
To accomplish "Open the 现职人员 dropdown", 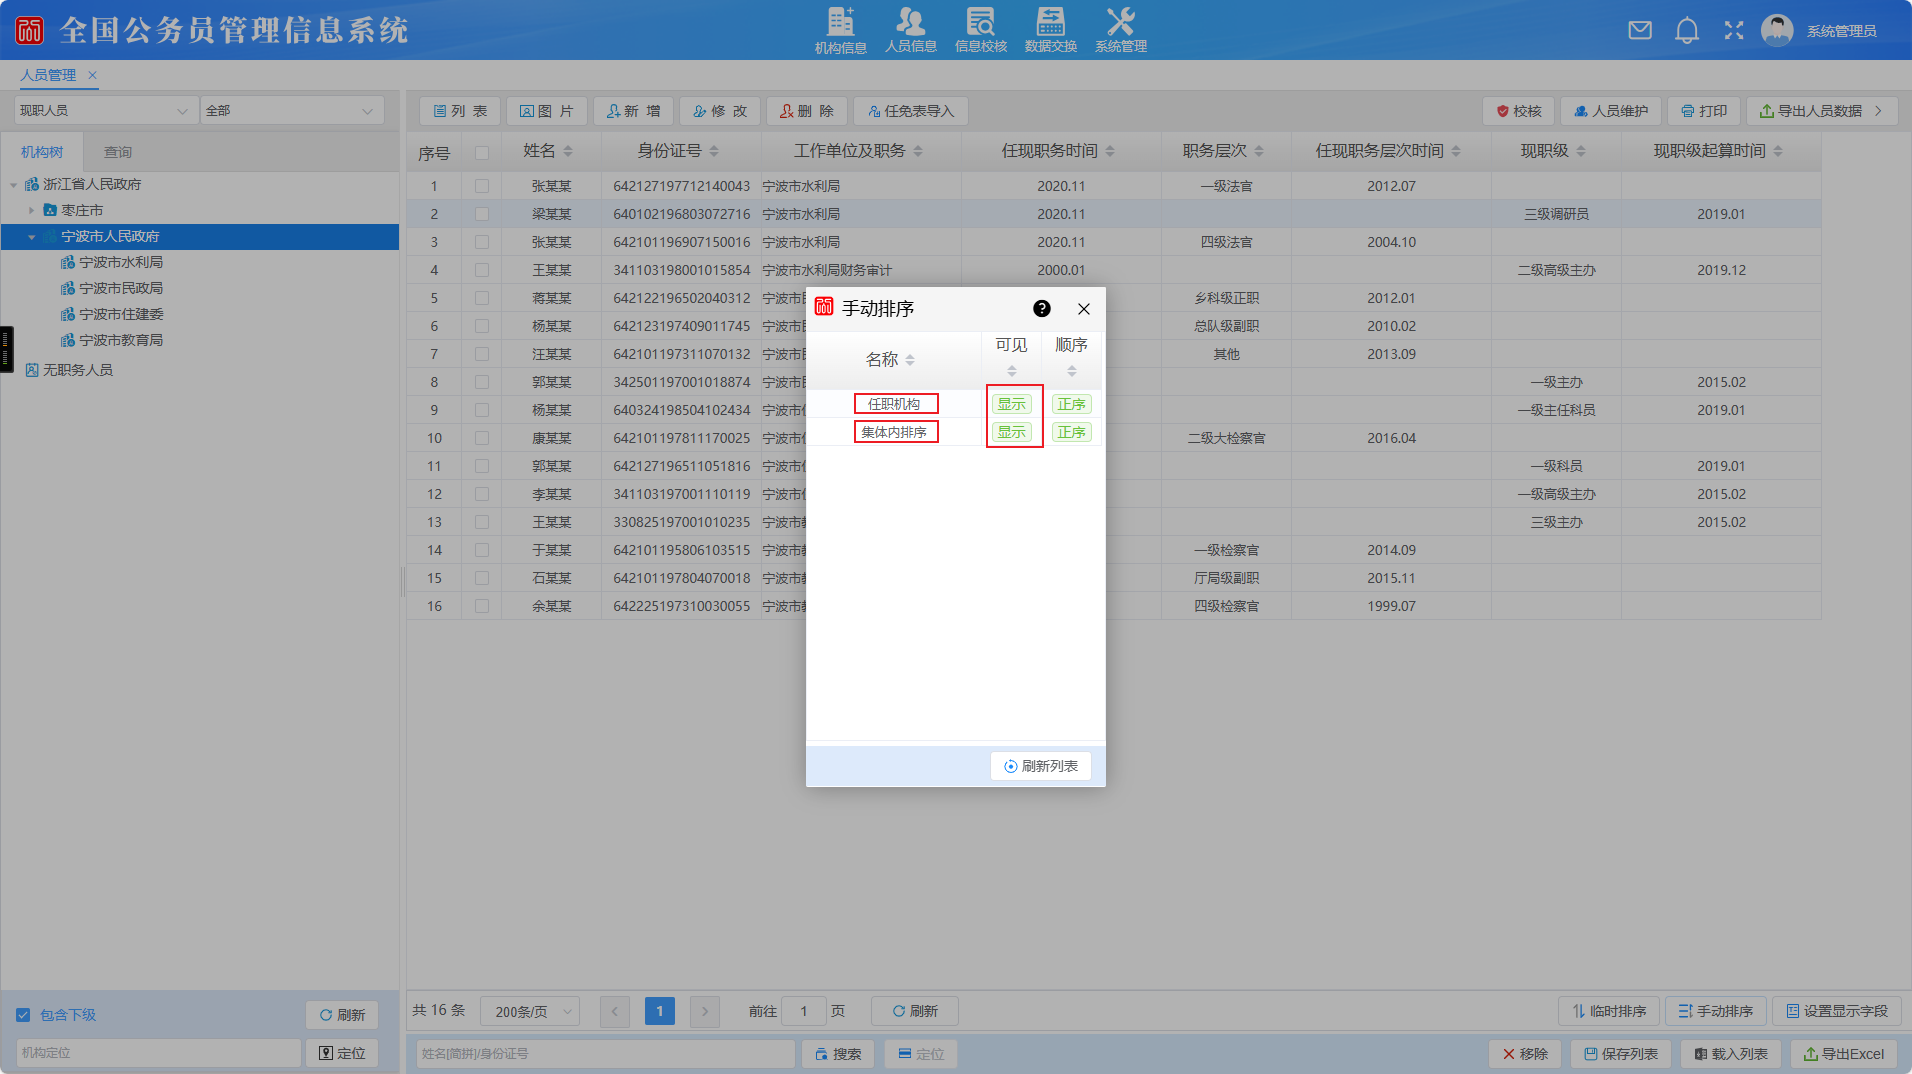I will click(x=104, y=111).
